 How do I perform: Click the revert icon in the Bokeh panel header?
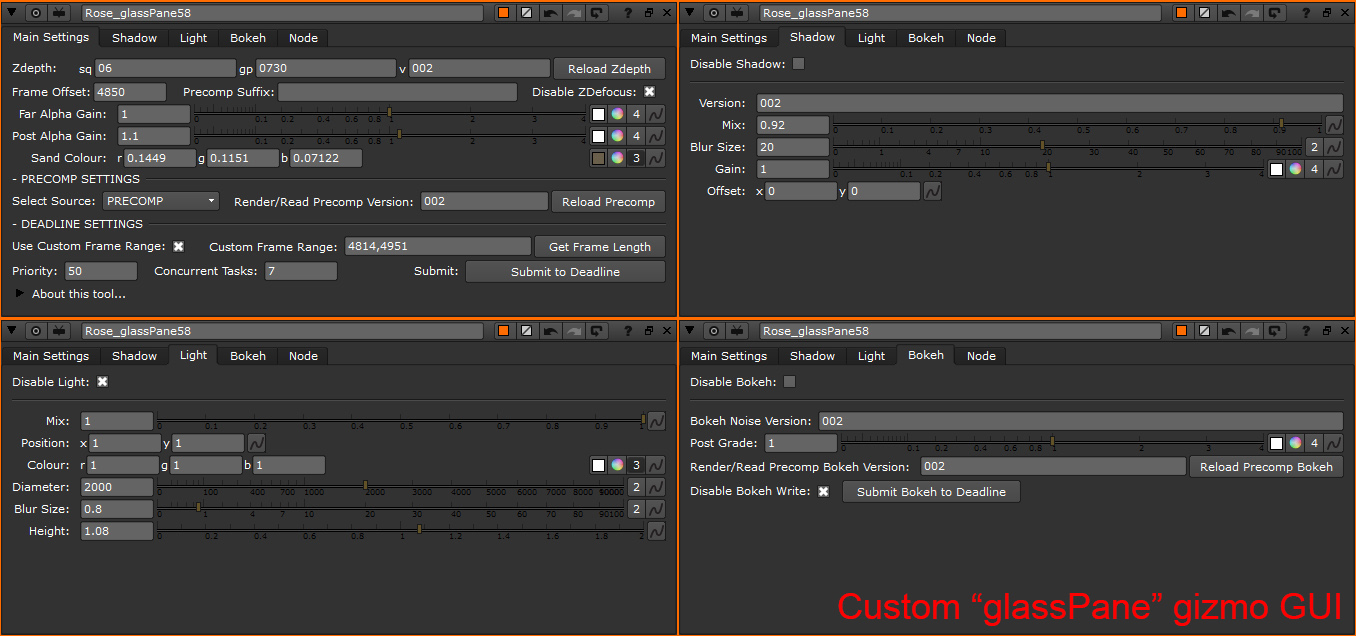coord(1275,331)
